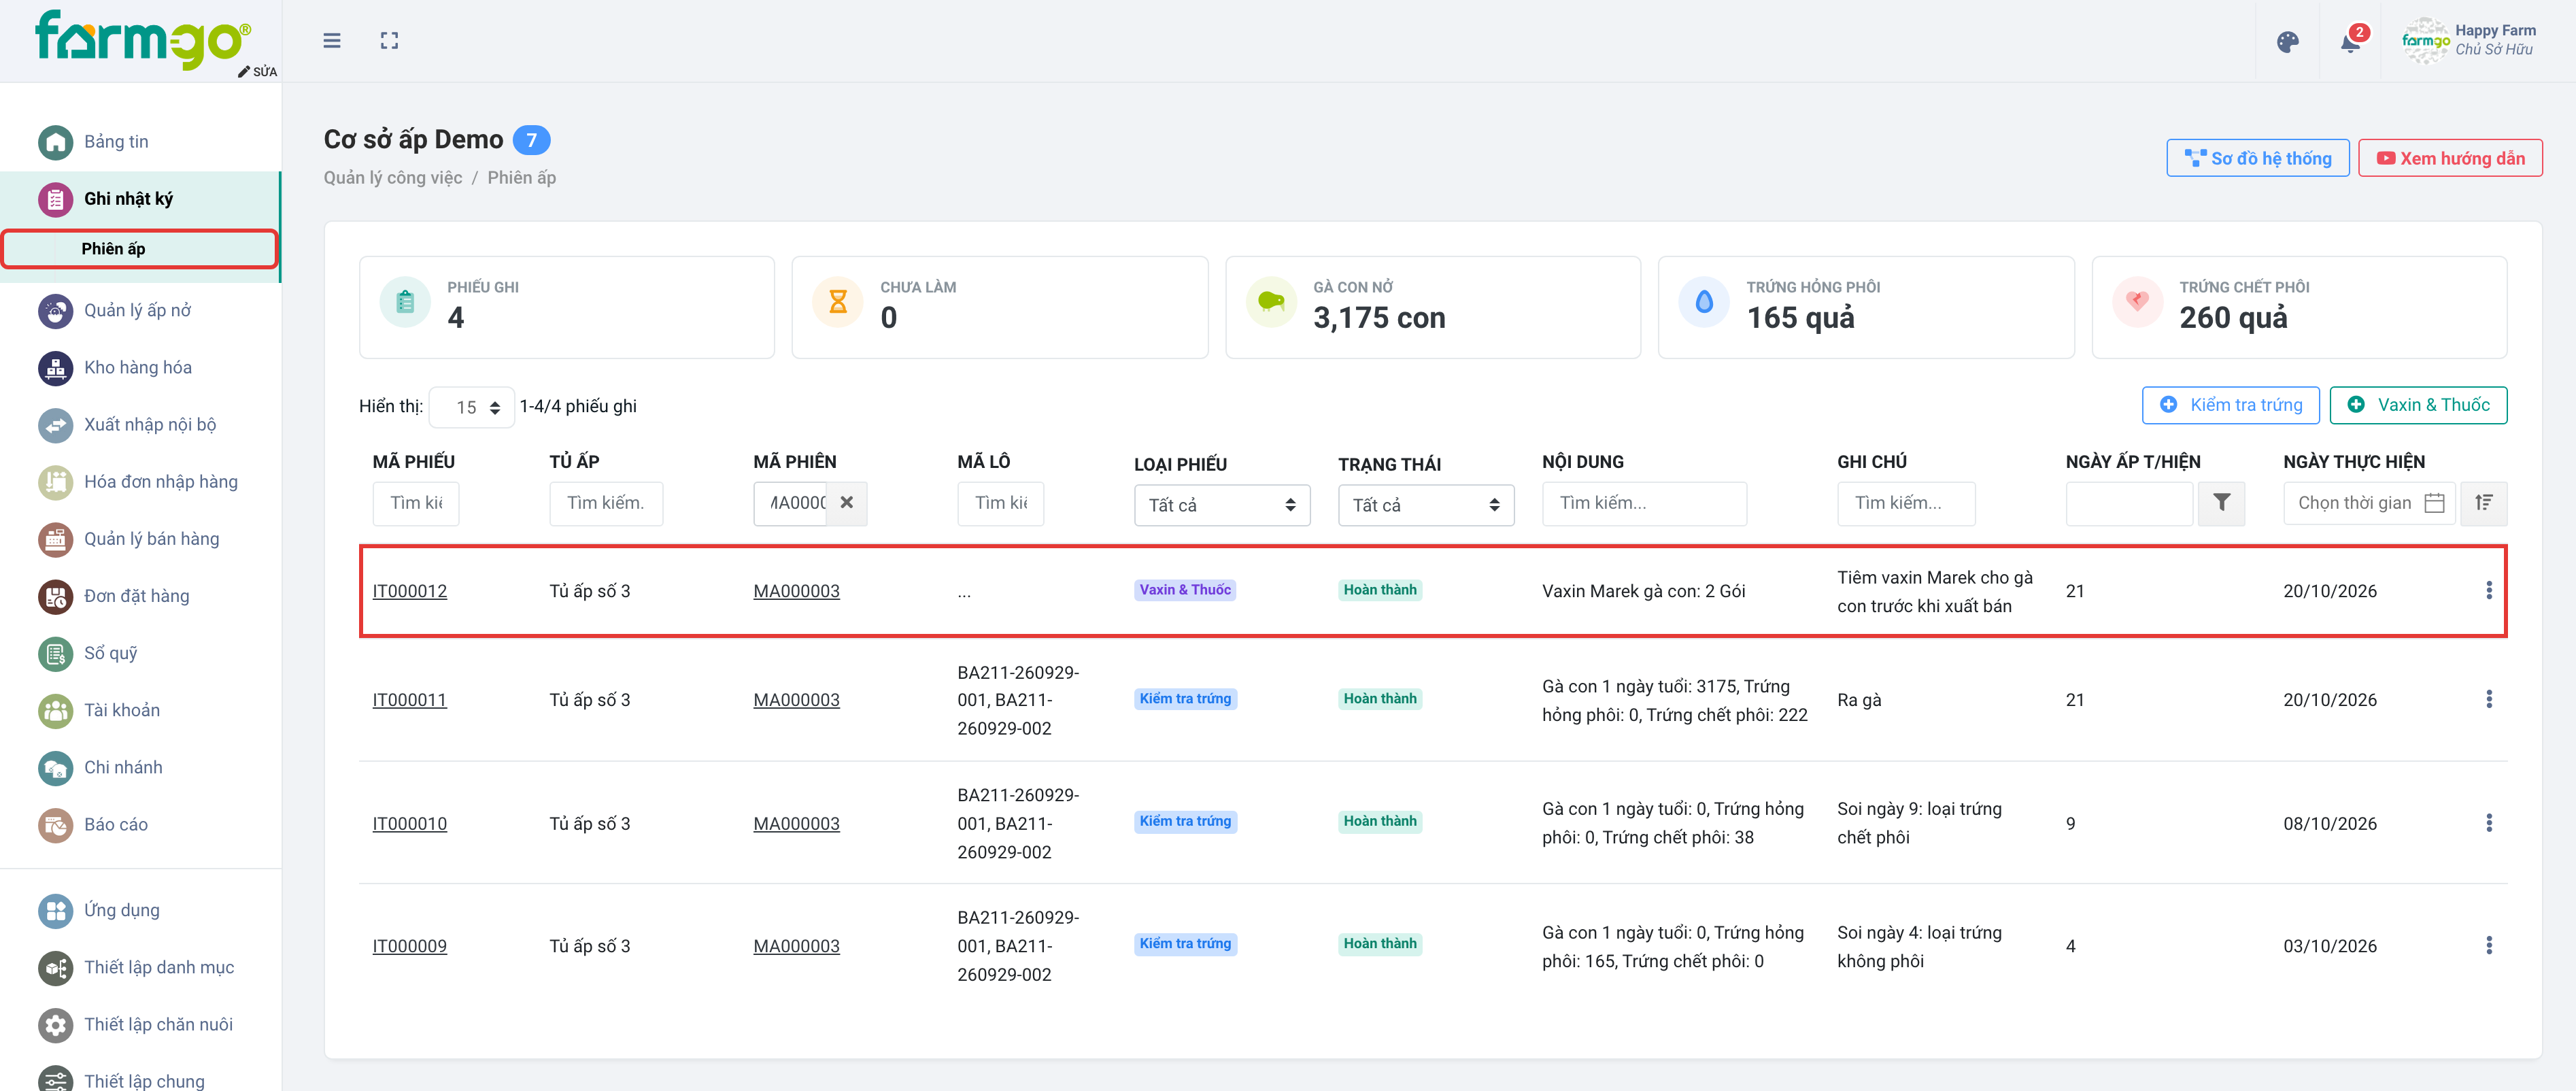Click the TỦ ẤP search field

pos(605,503)
